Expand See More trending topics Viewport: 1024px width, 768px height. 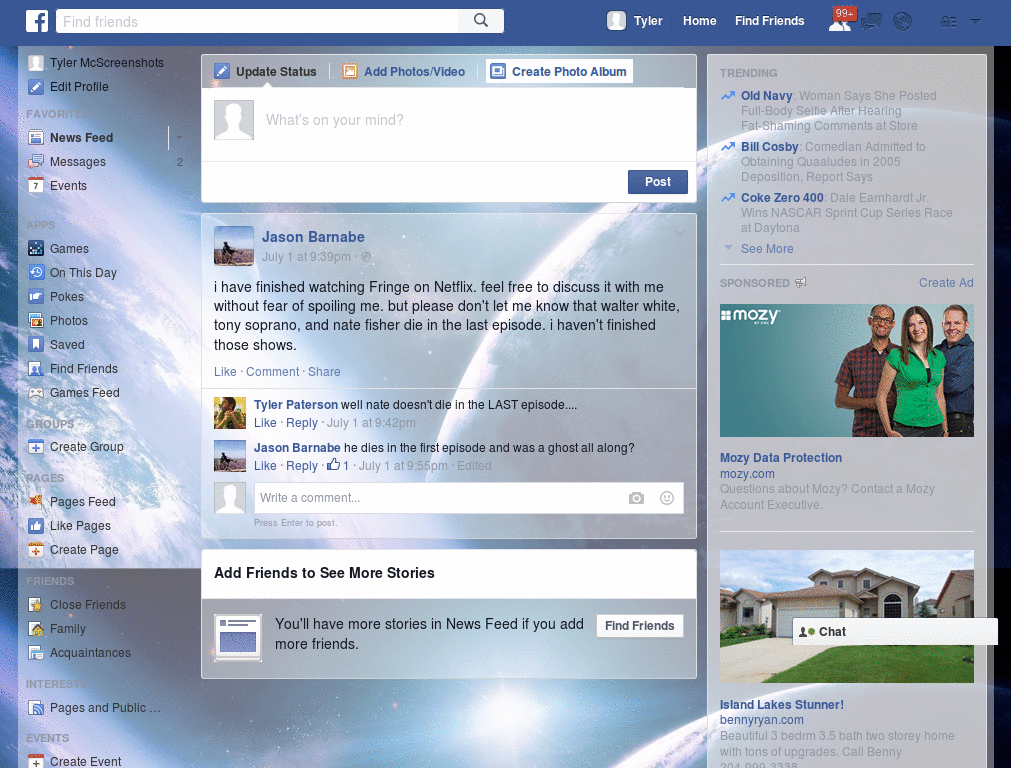coord(767,249)
